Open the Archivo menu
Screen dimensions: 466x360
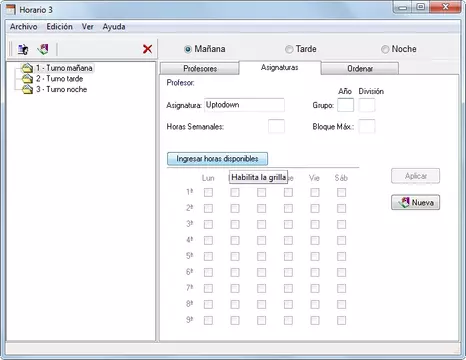point(24,27)
